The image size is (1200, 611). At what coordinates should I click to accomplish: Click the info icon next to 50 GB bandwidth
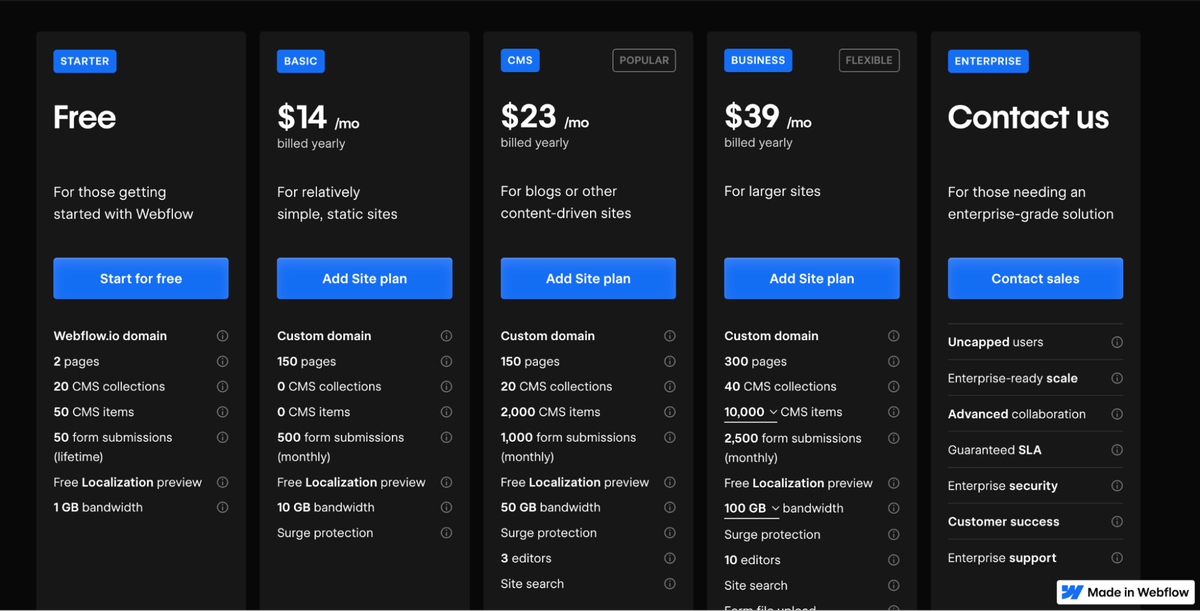tap(669, 507)
